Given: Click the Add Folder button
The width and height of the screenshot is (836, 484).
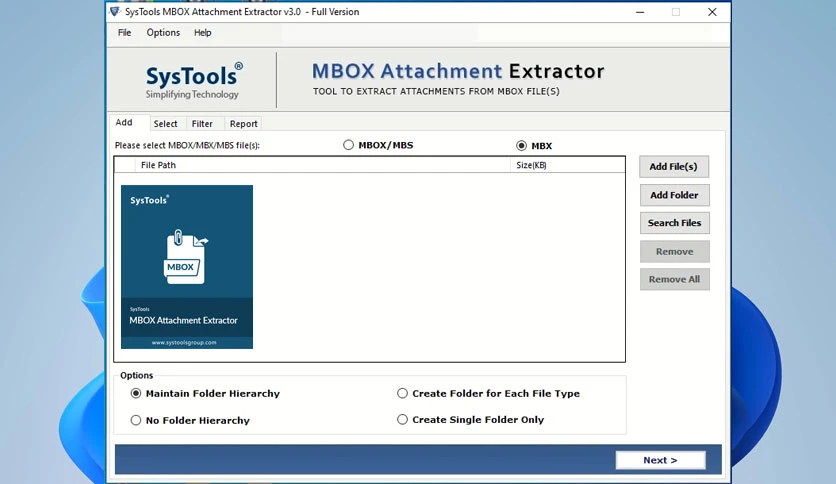Looking at the screenshot, I should pos(674,195).
